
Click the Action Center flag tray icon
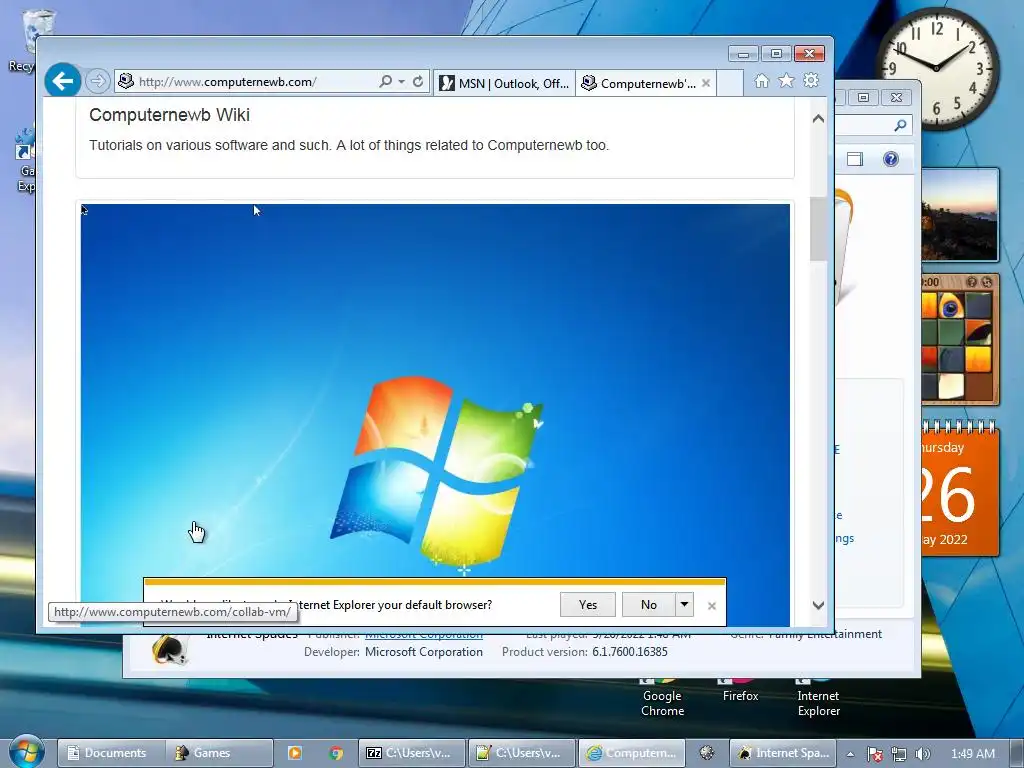(875, 754)
